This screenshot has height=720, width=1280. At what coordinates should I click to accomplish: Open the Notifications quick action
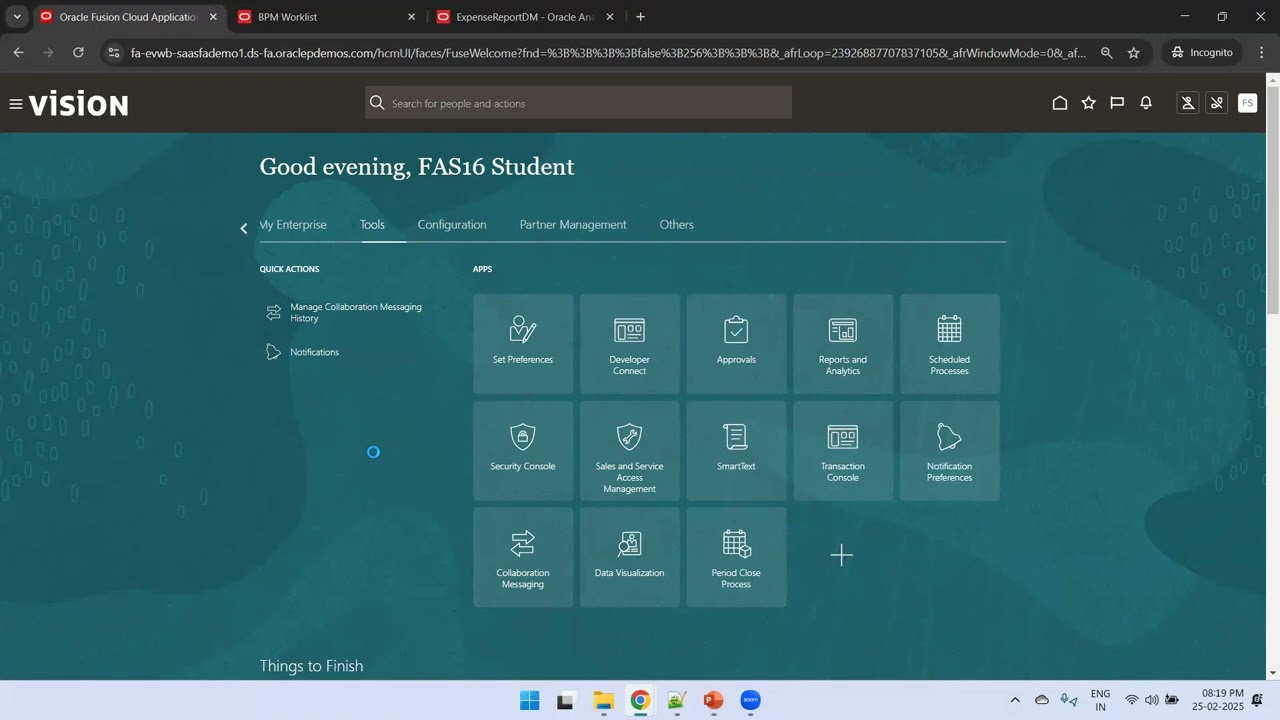(303, 352)
